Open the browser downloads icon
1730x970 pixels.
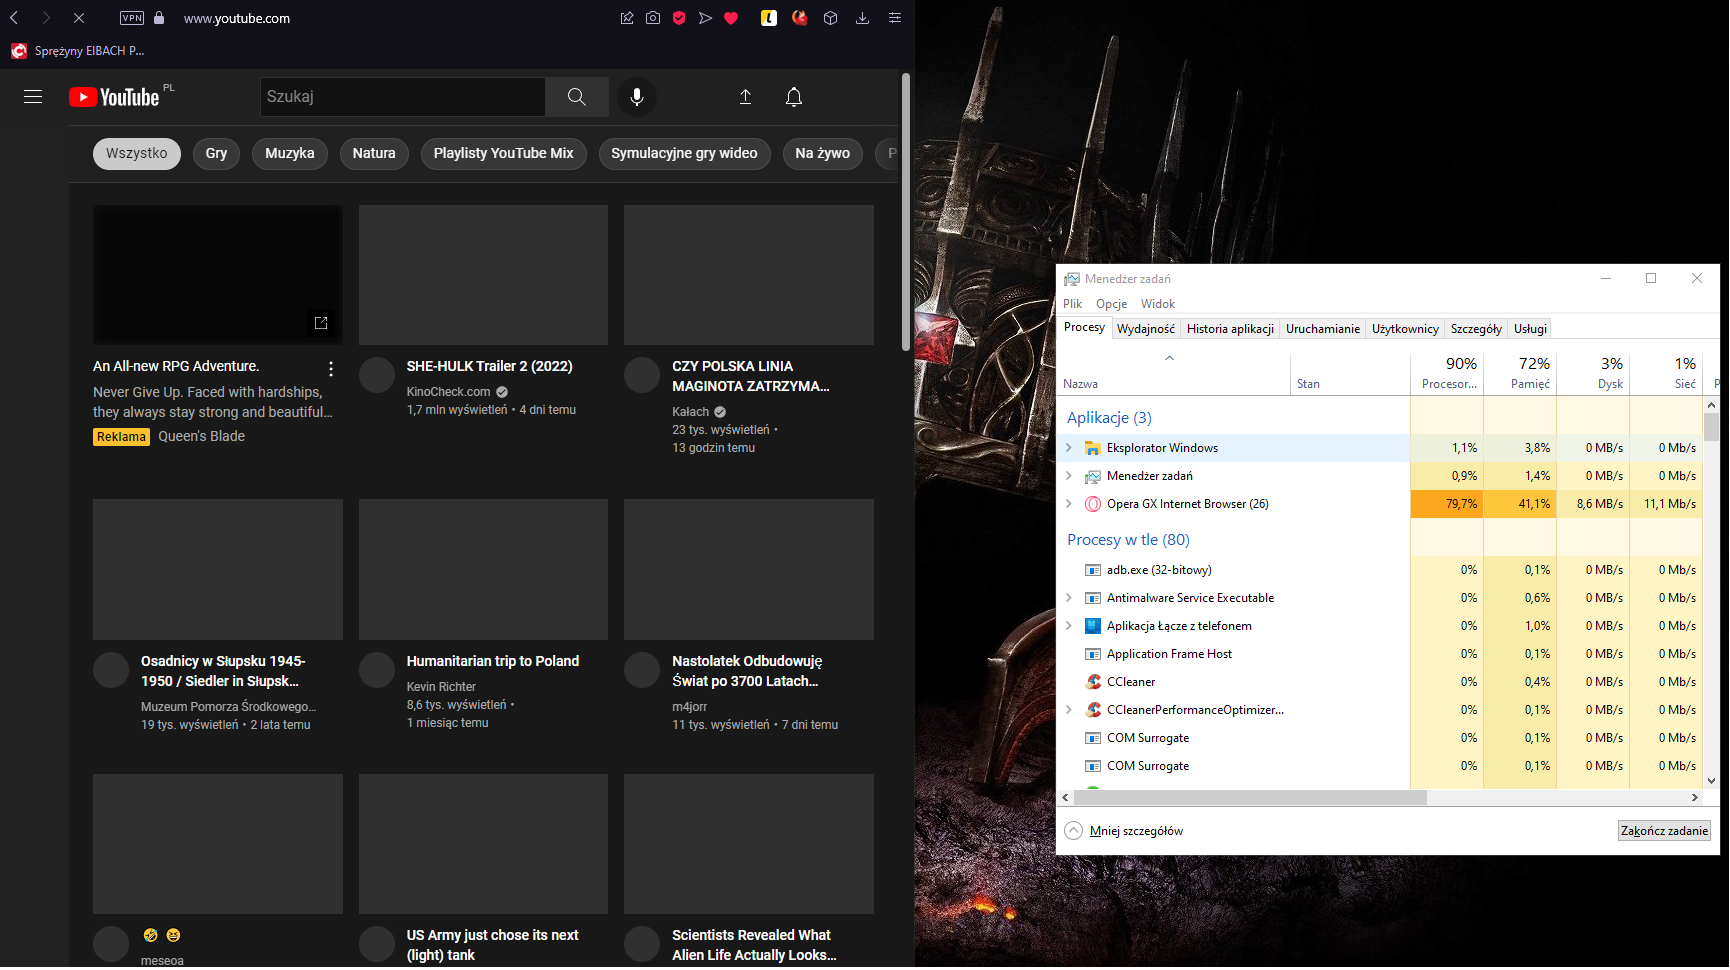pos(862,18)
